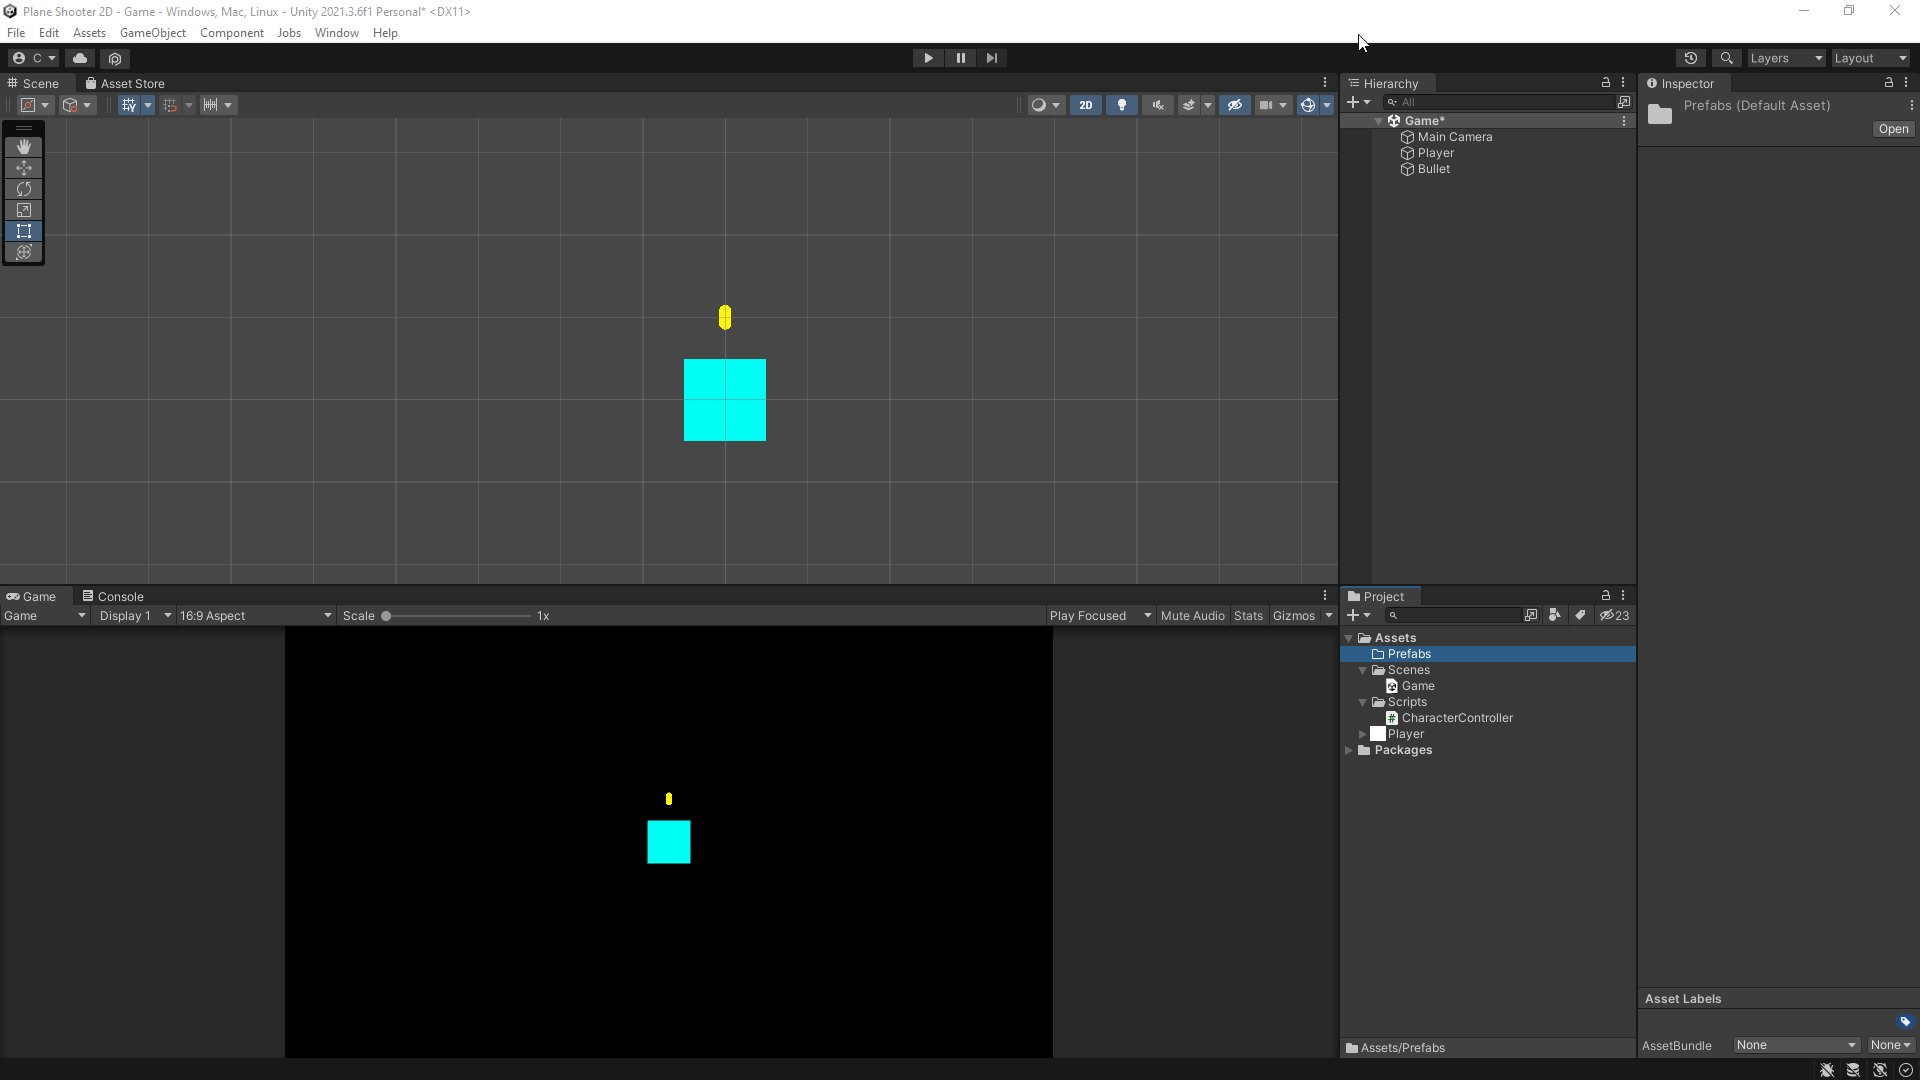Activate the Rect Transform tool
The width and height of the screenshot is (1920, 1080).
coord(24,231)
